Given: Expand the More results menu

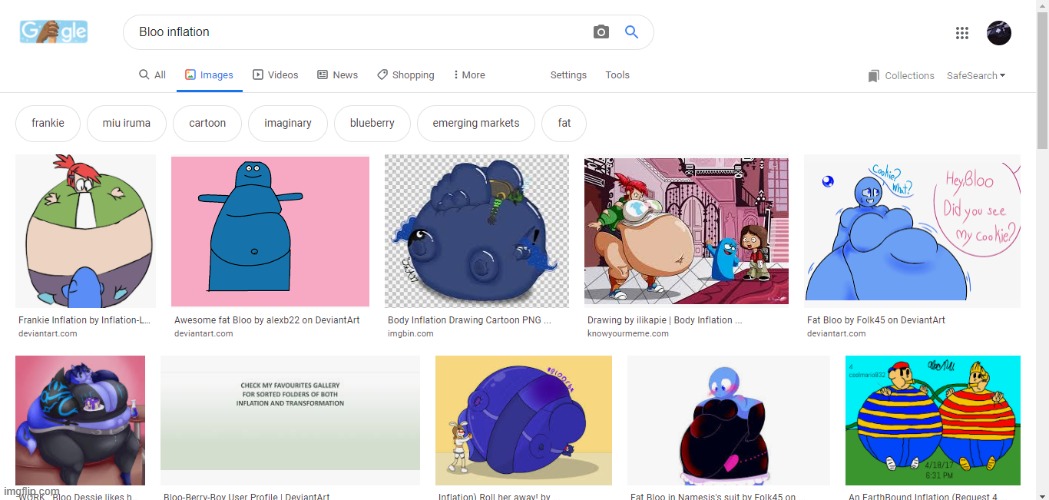Looking at the screenshot, I should click(x=469, y=75).
